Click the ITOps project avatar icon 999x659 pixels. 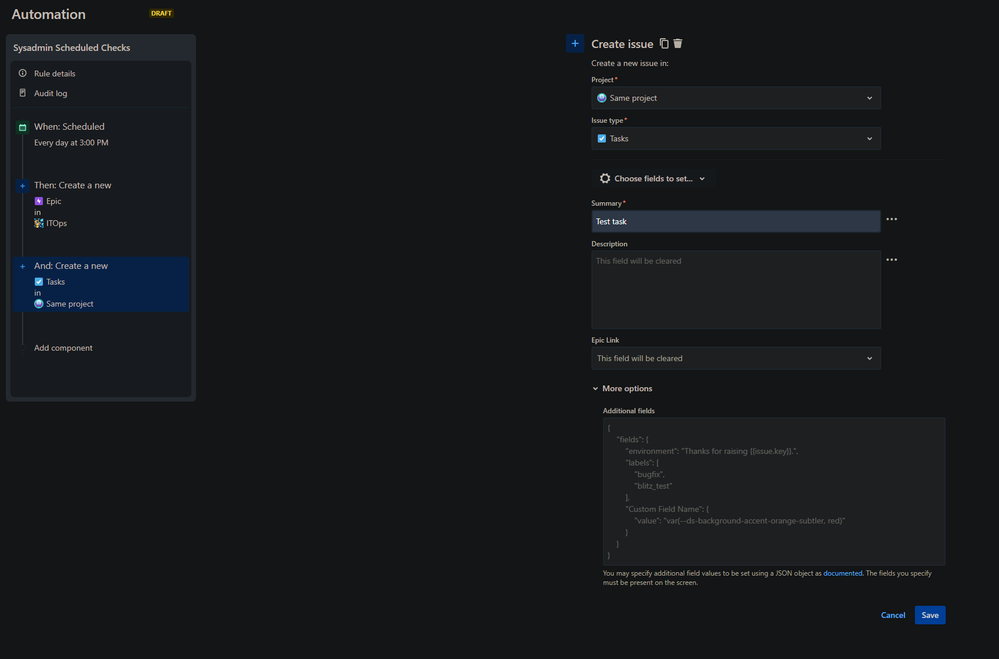[39, 223]
